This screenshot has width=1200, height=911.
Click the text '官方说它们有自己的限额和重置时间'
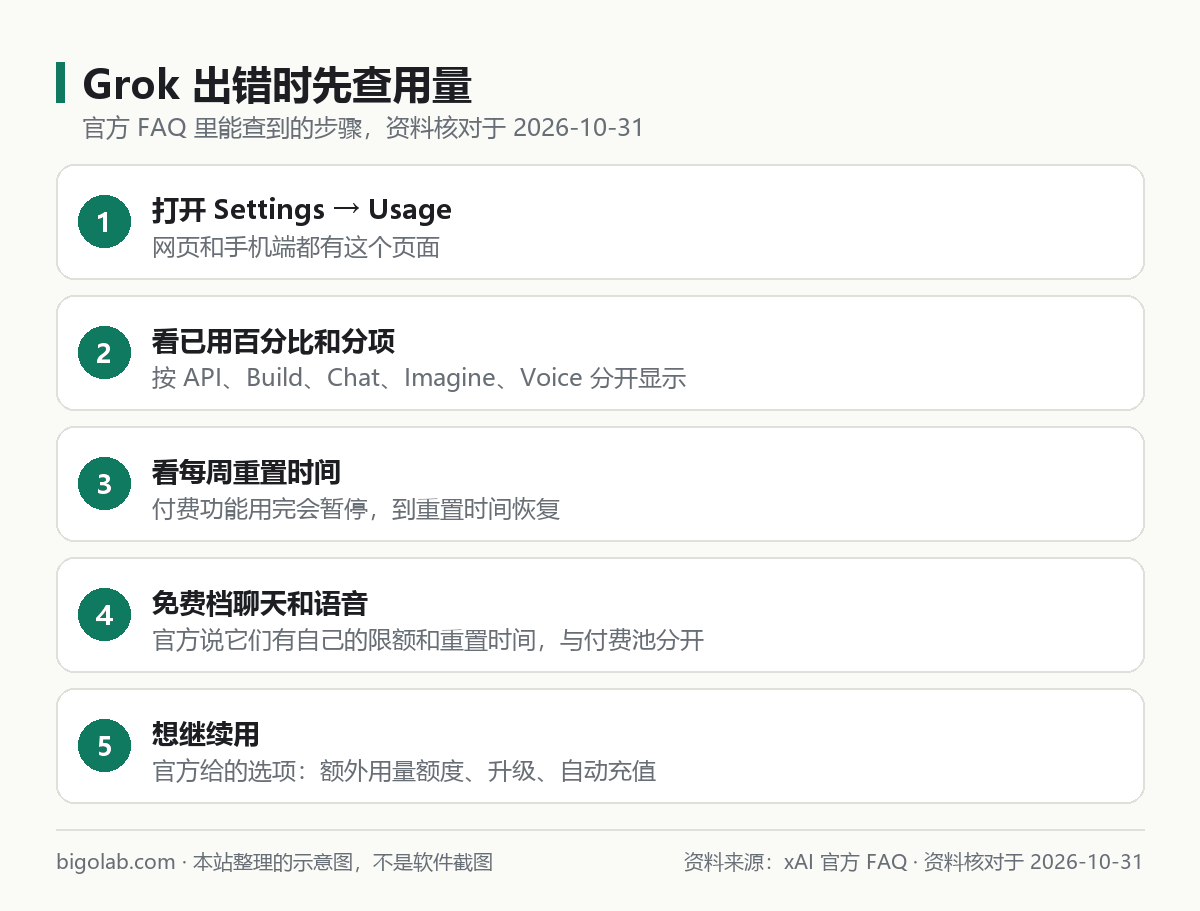click(x=344, y=640)
